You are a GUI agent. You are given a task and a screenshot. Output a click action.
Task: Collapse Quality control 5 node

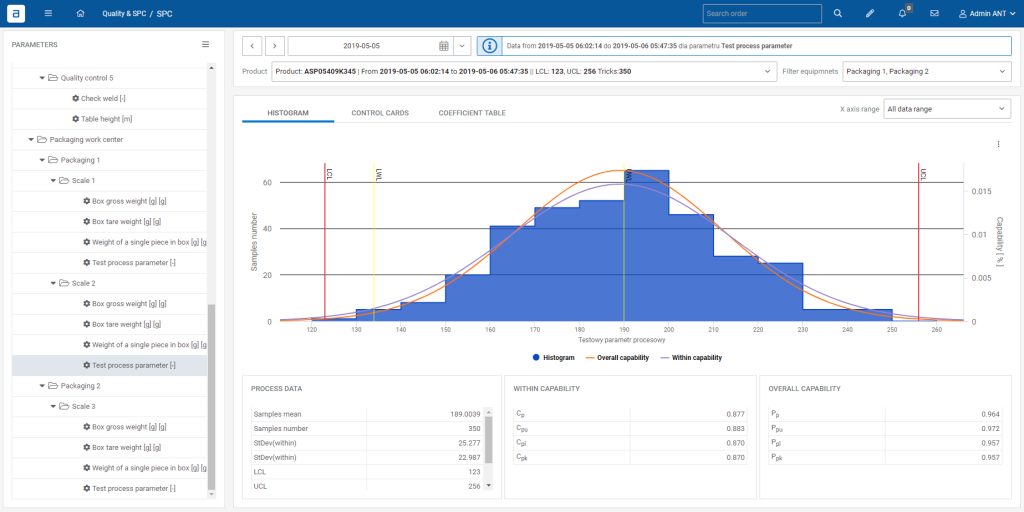tap(42, 78)
